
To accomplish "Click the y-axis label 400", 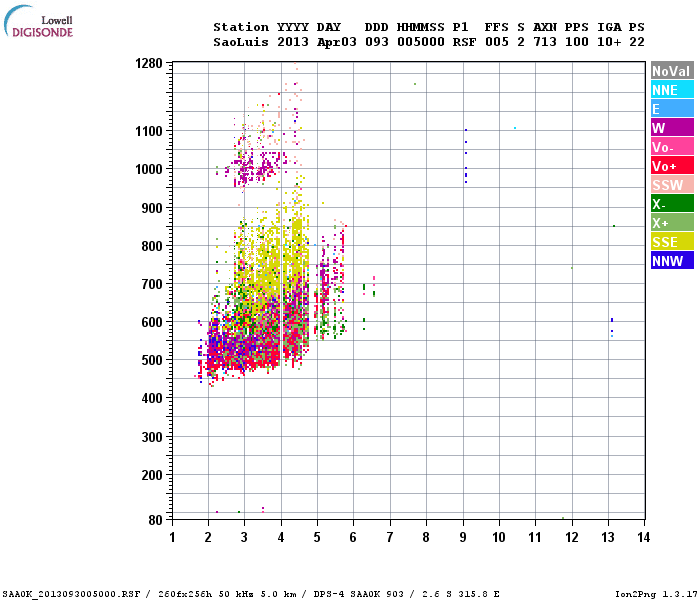I will pyautogui.click(x=152, y=398).
